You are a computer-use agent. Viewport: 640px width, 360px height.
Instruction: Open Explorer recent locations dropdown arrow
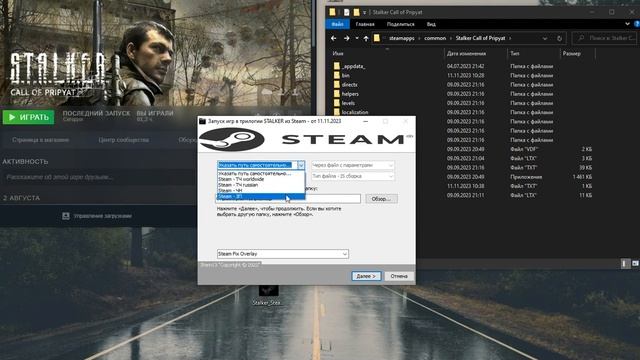click(357, 38)
